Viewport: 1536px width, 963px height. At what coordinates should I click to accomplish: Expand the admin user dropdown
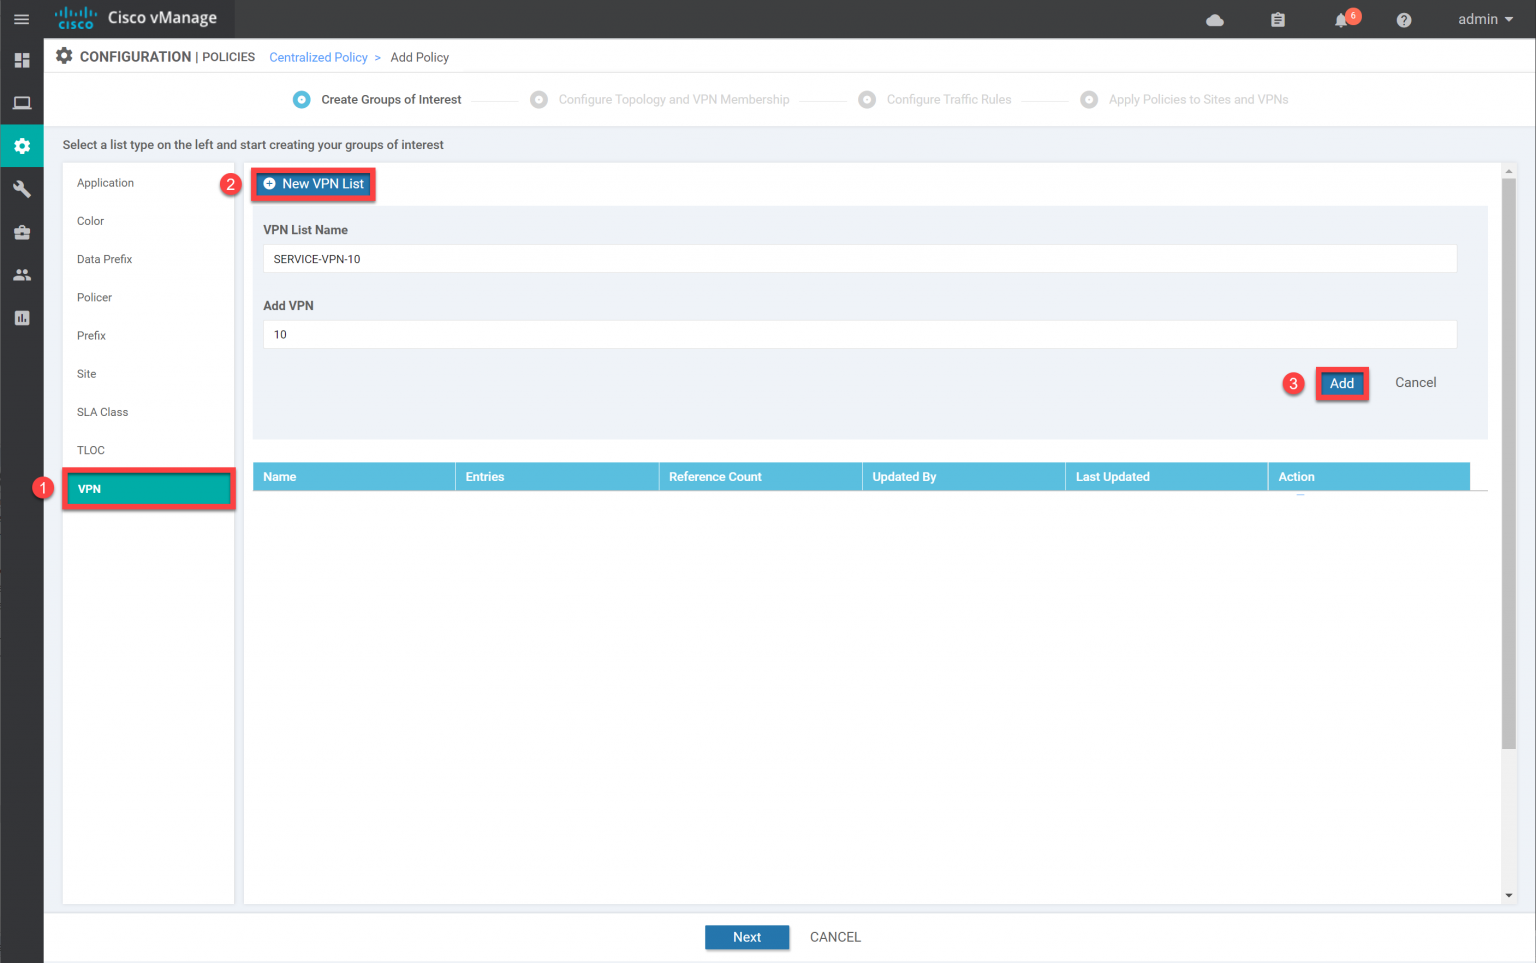click(1485, 19)
